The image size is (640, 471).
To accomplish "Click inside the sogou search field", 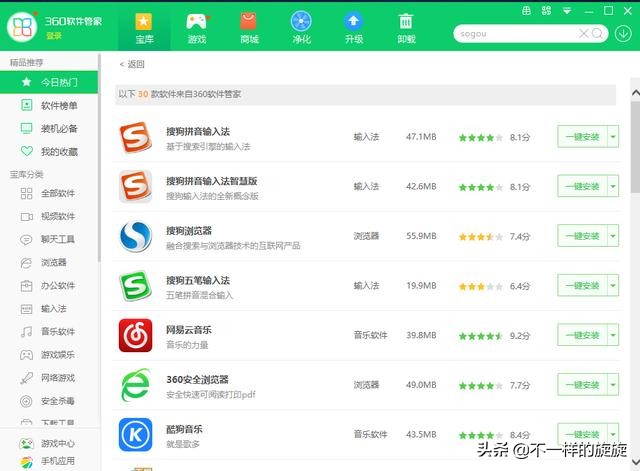I will 516,34.
